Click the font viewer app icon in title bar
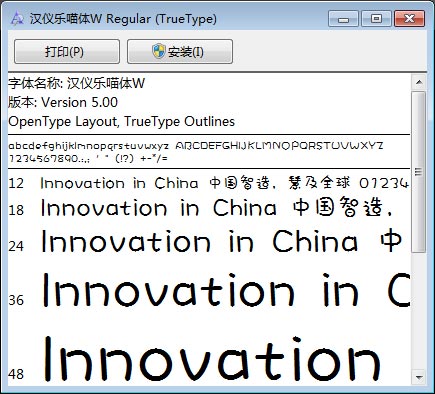The width and height of the screenshot is (435, 394). tap(17, 18)
